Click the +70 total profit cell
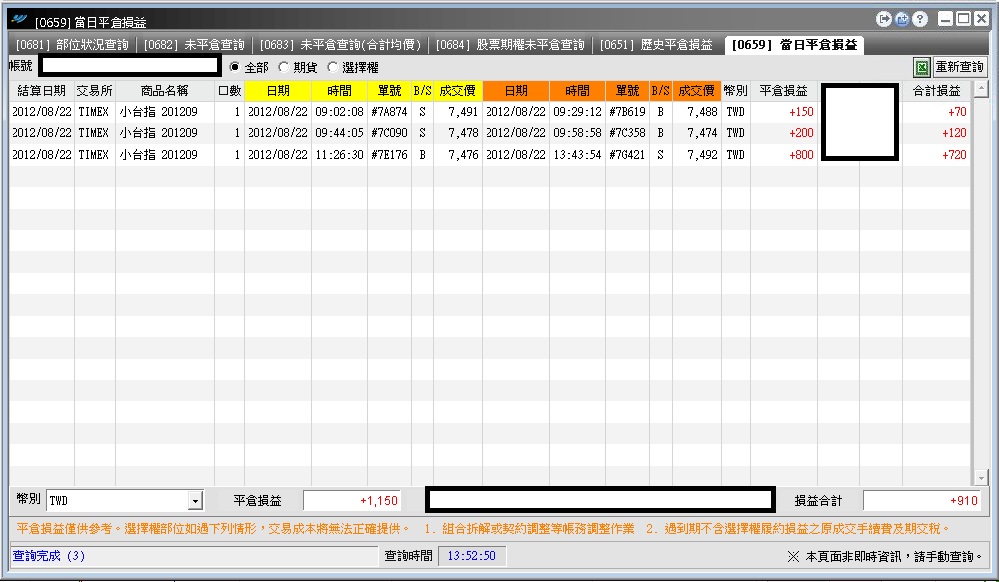Viewport: 999px width, 582px height. tap(937, 112)
